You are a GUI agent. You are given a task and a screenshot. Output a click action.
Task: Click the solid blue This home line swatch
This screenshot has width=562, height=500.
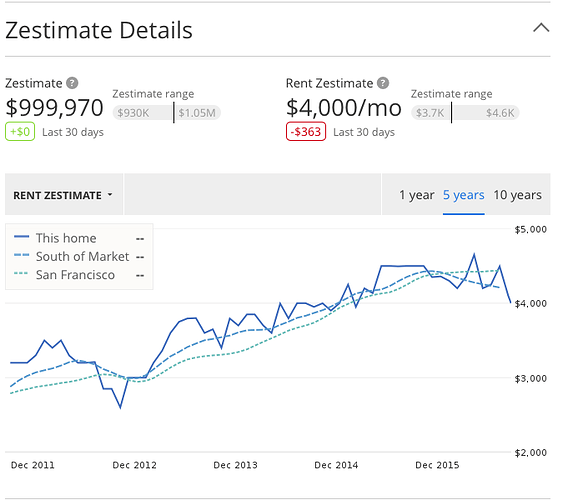tap(21, 237)
